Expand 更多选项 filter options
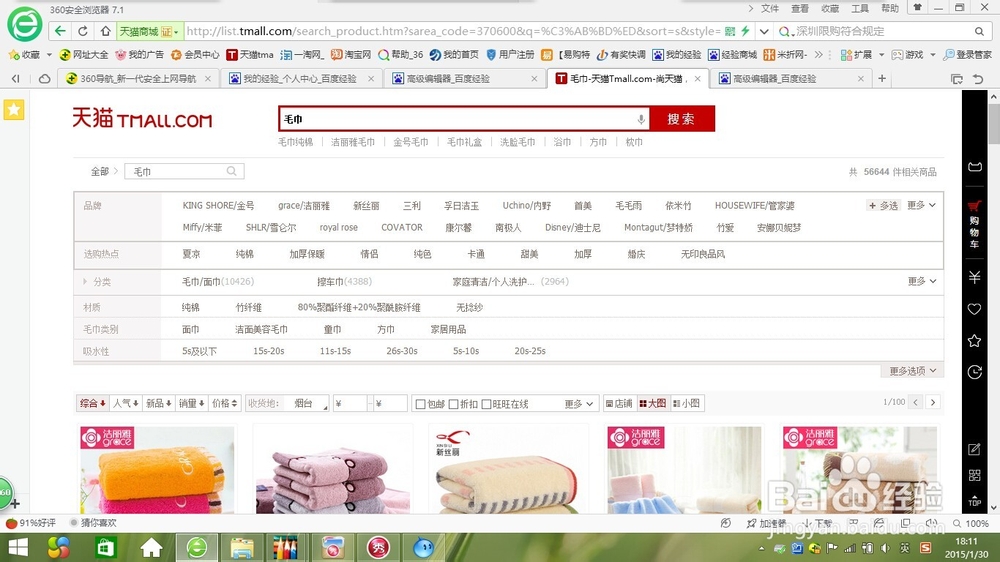The width and height of the screenshot is (1000, 562). click(x=913, y=371)
